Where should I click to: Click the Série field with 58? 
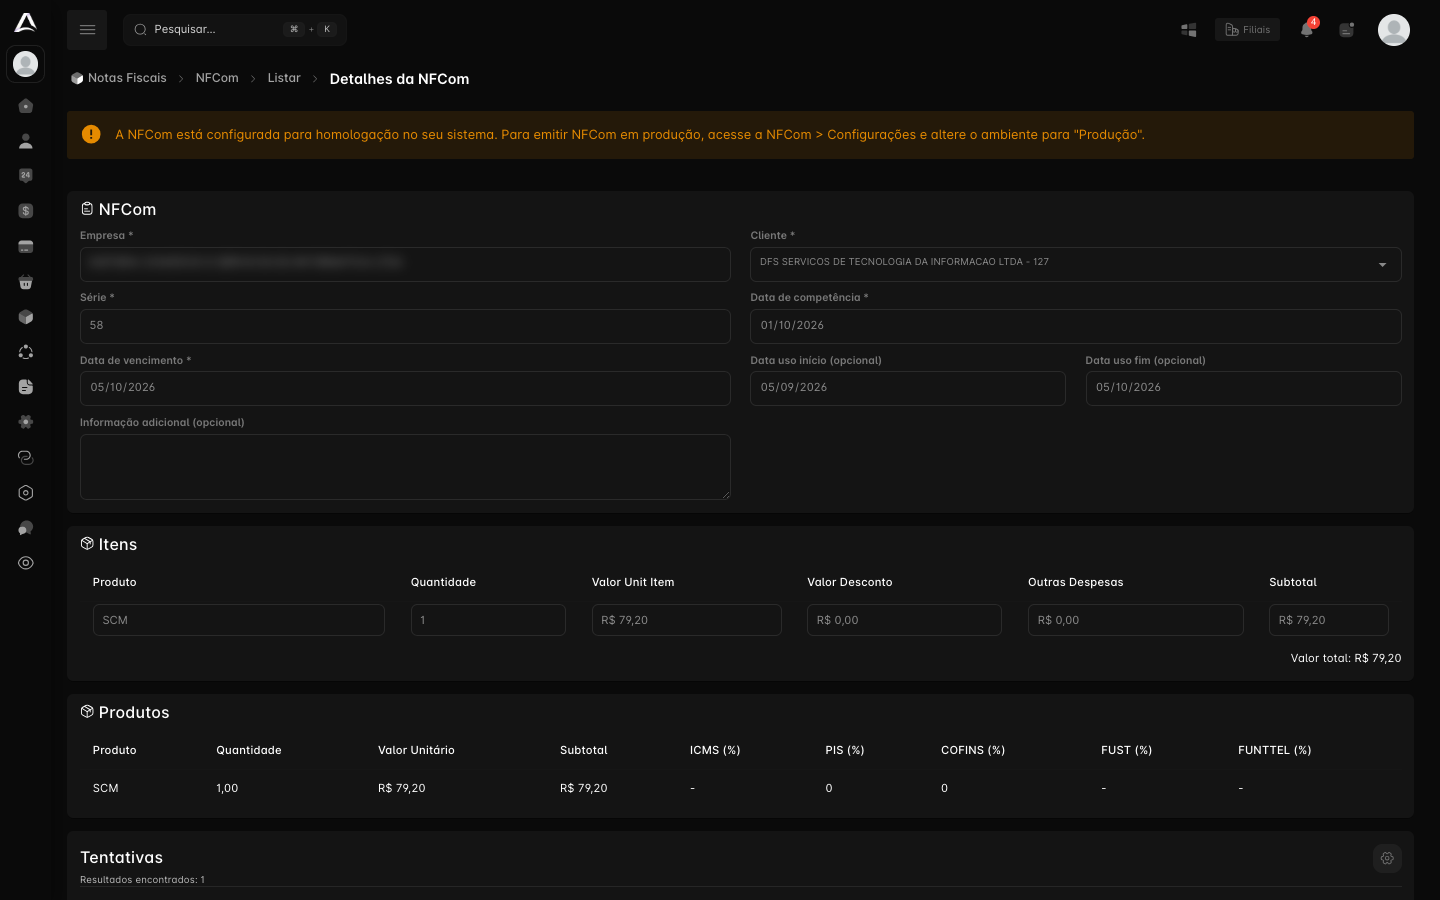(x=405, y=326)
